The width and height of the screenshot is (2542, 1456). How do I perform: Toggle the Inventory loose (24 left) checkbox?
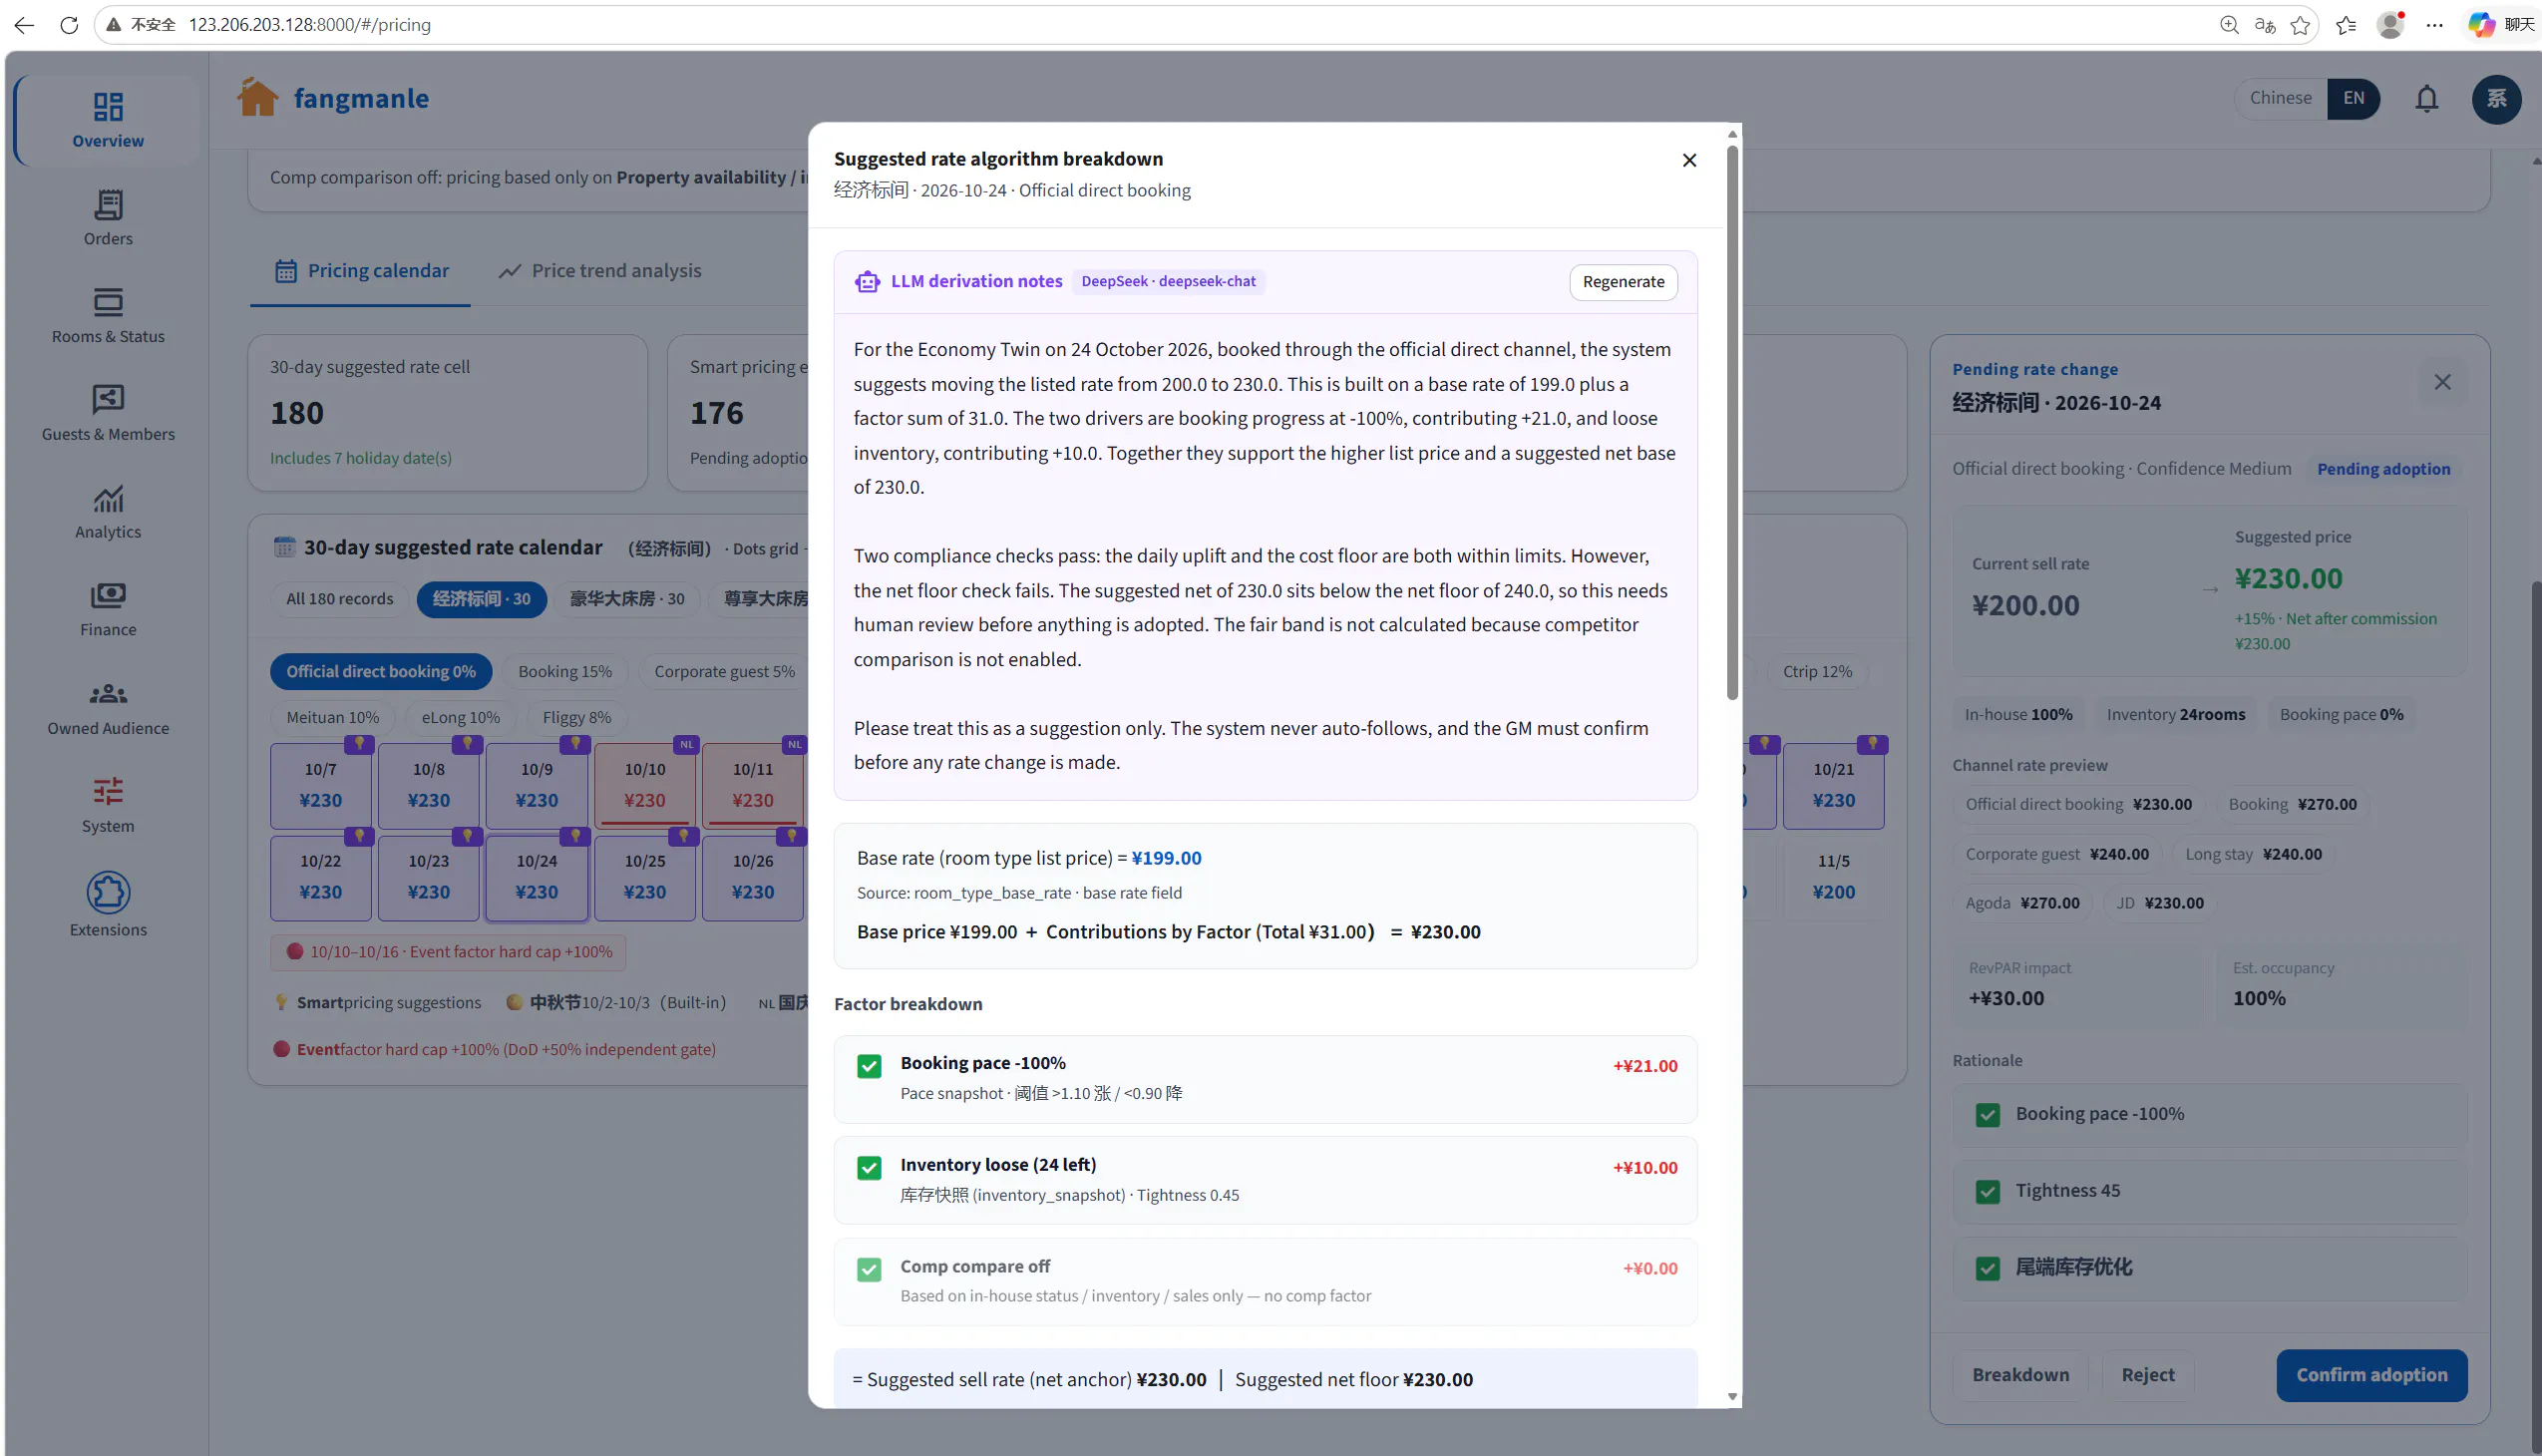point(869,1168)
